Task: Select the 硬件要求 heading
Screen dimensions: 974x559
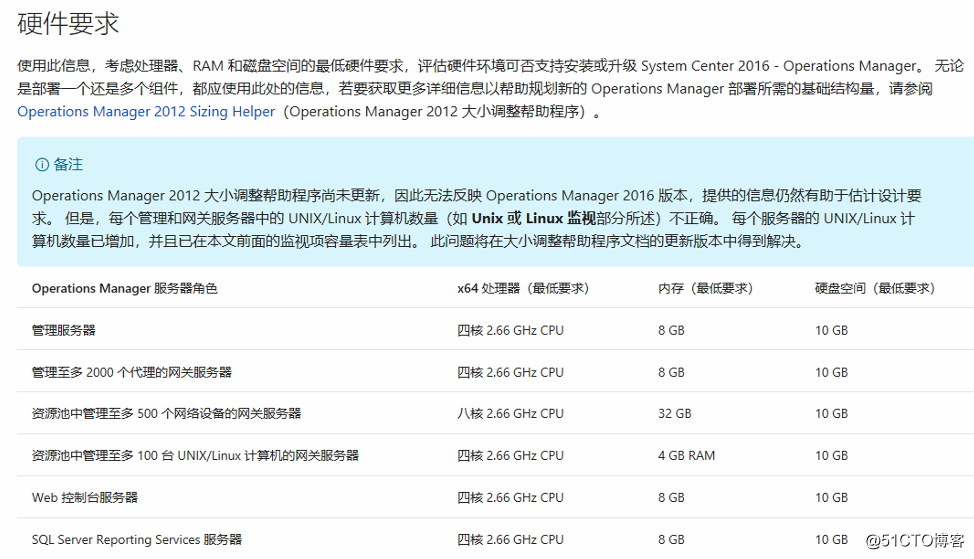Action: tap(68, 24)
